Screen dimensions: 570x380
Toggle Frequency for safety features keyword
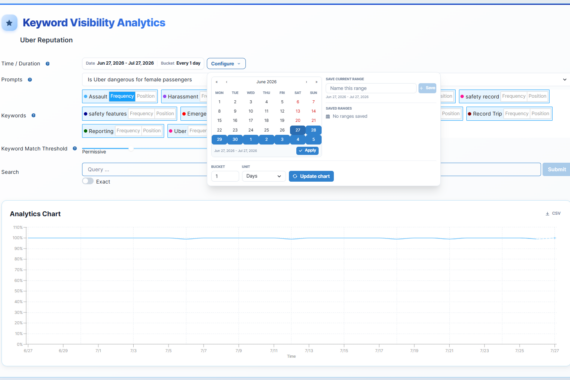tap(141, 113)
